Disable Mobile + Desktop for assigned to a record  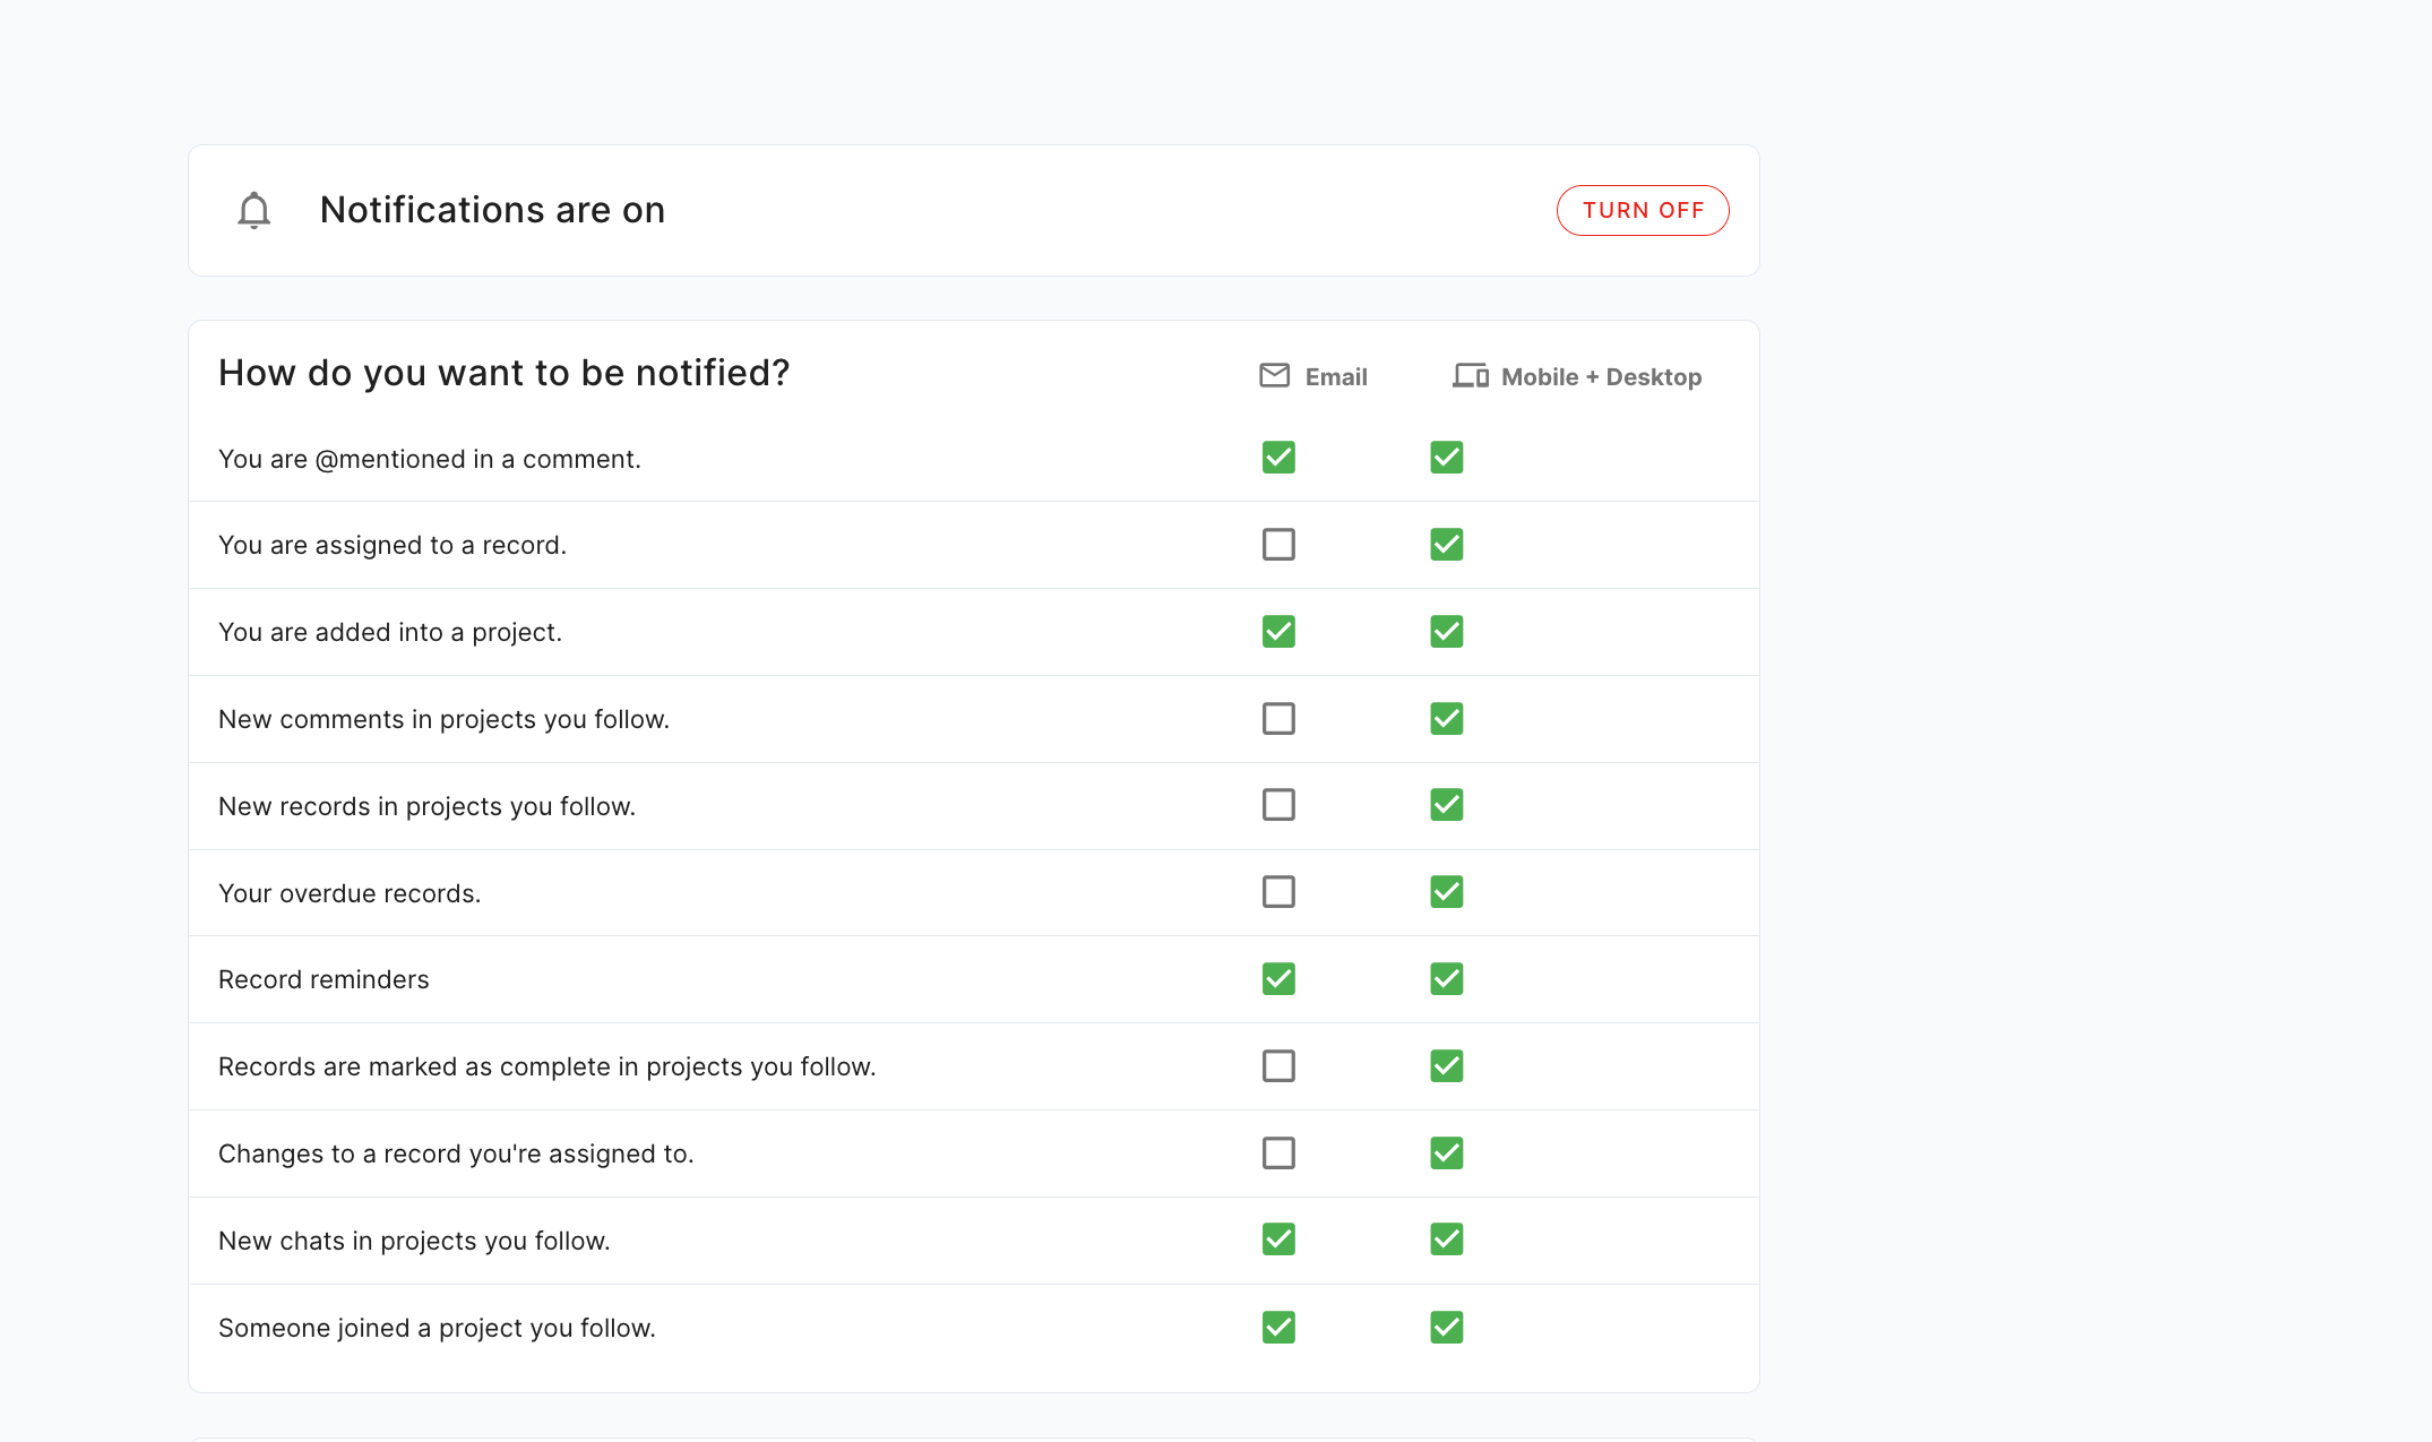click(1446, 545)
